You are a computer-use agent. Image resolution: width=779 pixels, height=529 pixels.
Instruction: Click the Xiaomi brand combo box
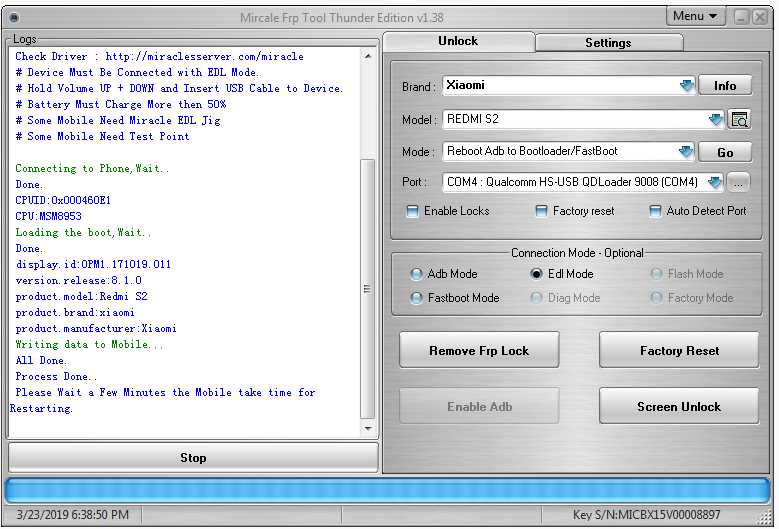click(568, 85)
